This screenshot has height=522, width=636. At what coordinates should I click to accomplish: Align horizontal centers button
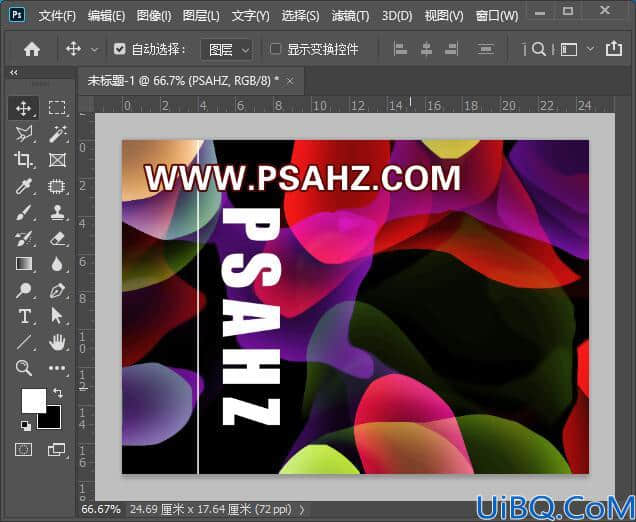click(x=426, y=49)
